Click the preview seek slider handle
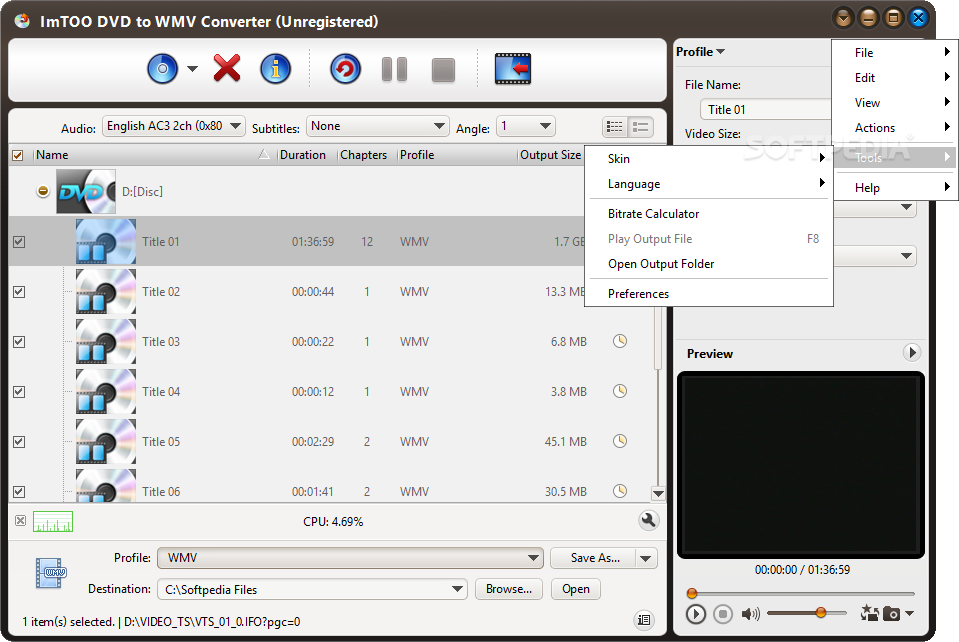 point(692,593)
